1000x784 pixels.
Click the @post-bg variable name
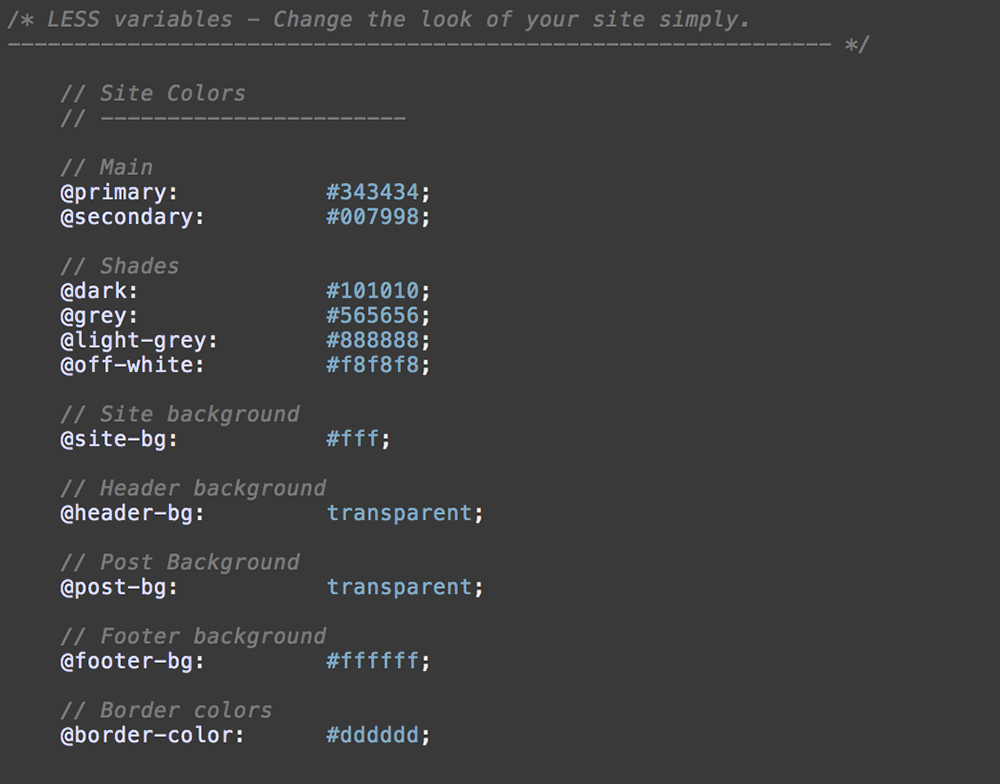pyautogui.click(x=118, y=587)
